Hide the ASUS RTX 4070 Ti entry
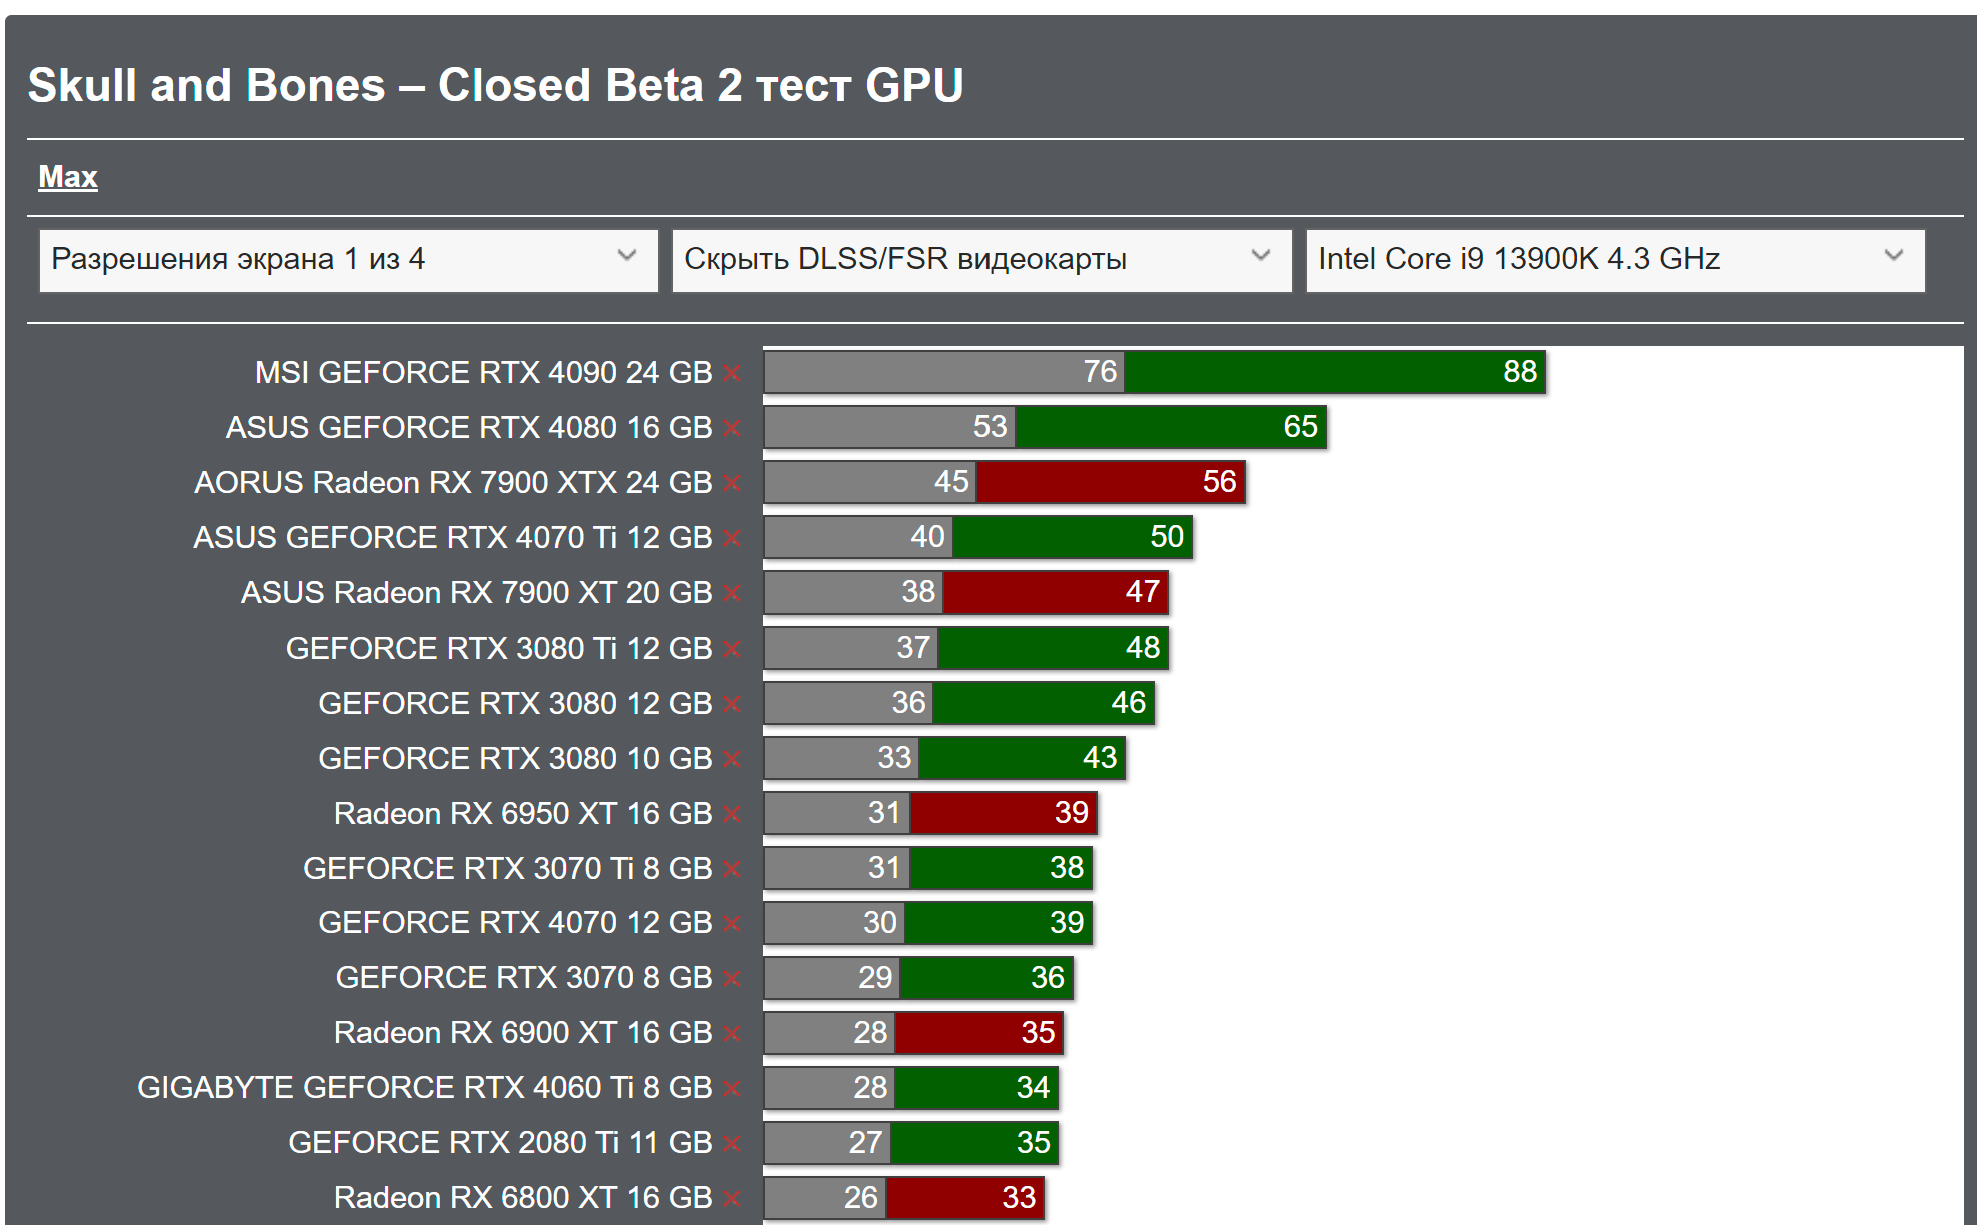The height and width of the screenshot is (1226, 1978). [x=732, y=538]
